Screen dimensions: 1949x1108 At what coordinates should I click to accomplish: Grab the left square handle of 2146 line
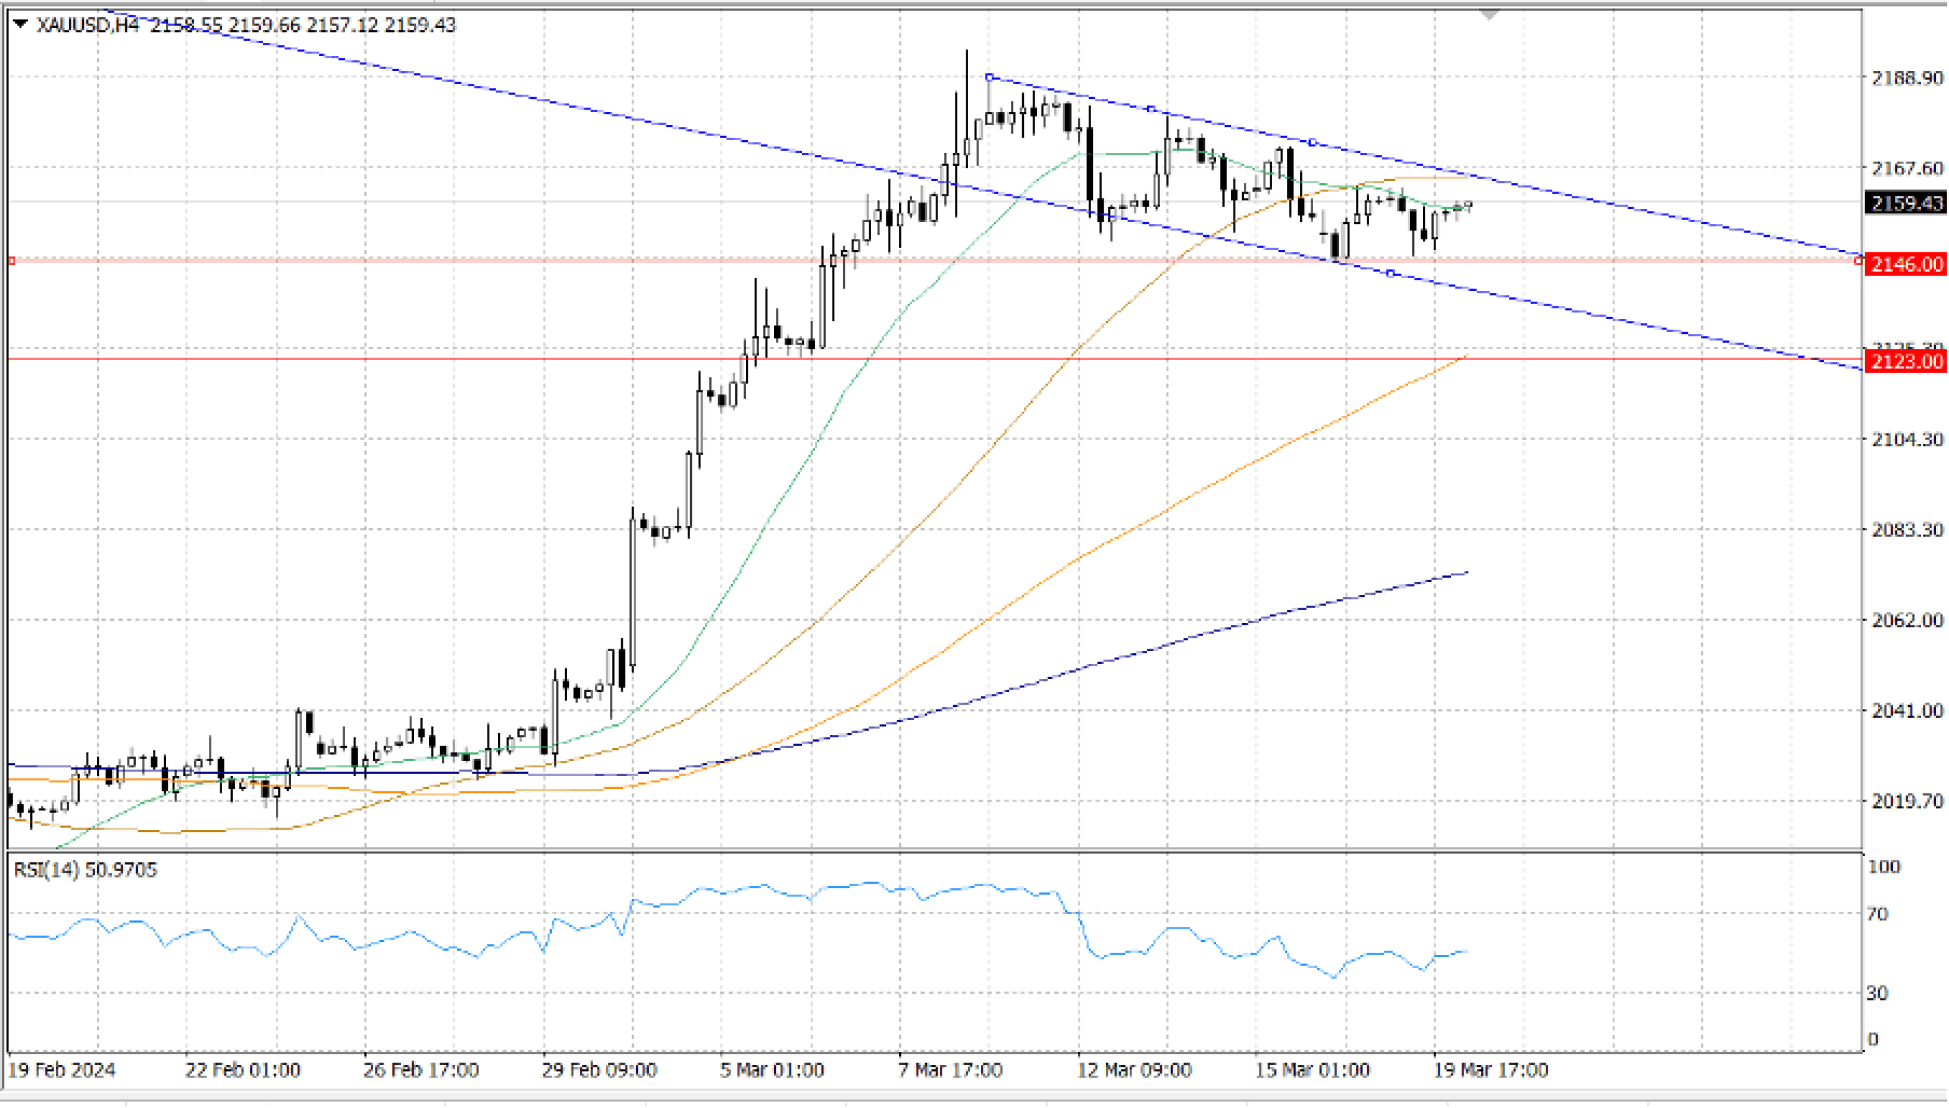point(11,261)
